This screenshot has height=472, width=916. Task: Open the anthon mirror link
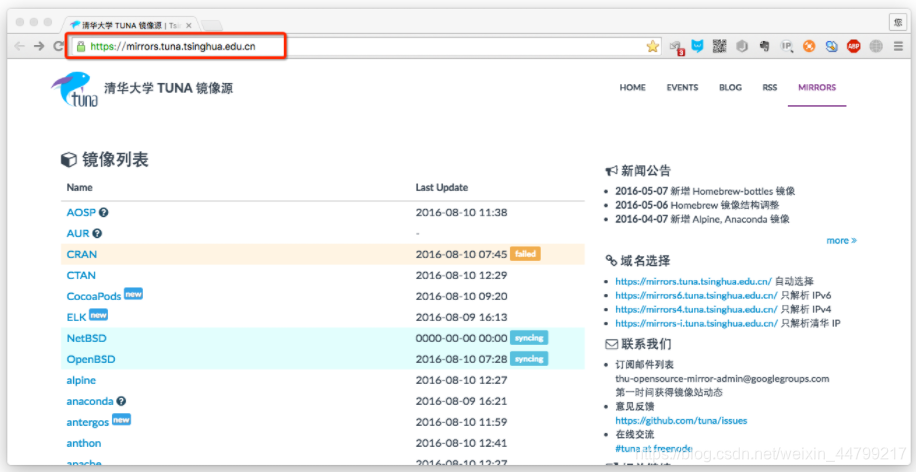[x=84, y=443]
